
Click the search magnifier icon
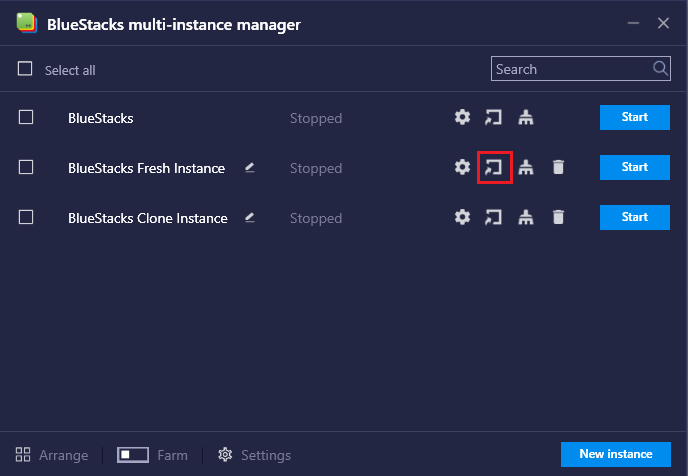click(660, 69)
